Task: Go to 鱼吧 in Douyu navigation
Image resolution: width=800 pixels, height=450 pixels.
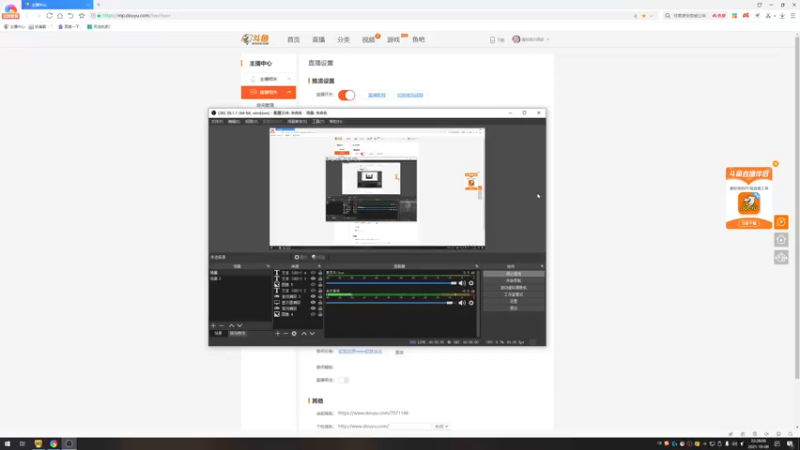Action: tap(418, 40)
